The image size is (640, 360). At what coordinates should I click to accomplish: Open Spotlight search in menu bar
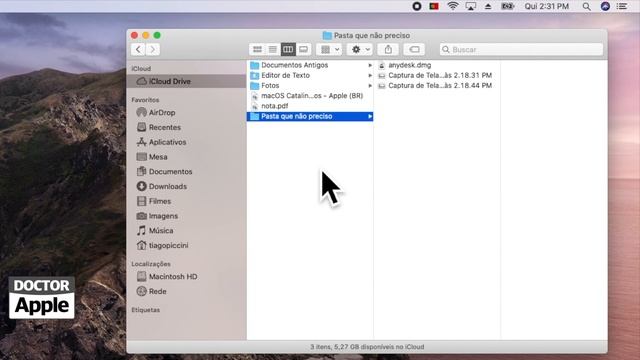coord(587,6)
